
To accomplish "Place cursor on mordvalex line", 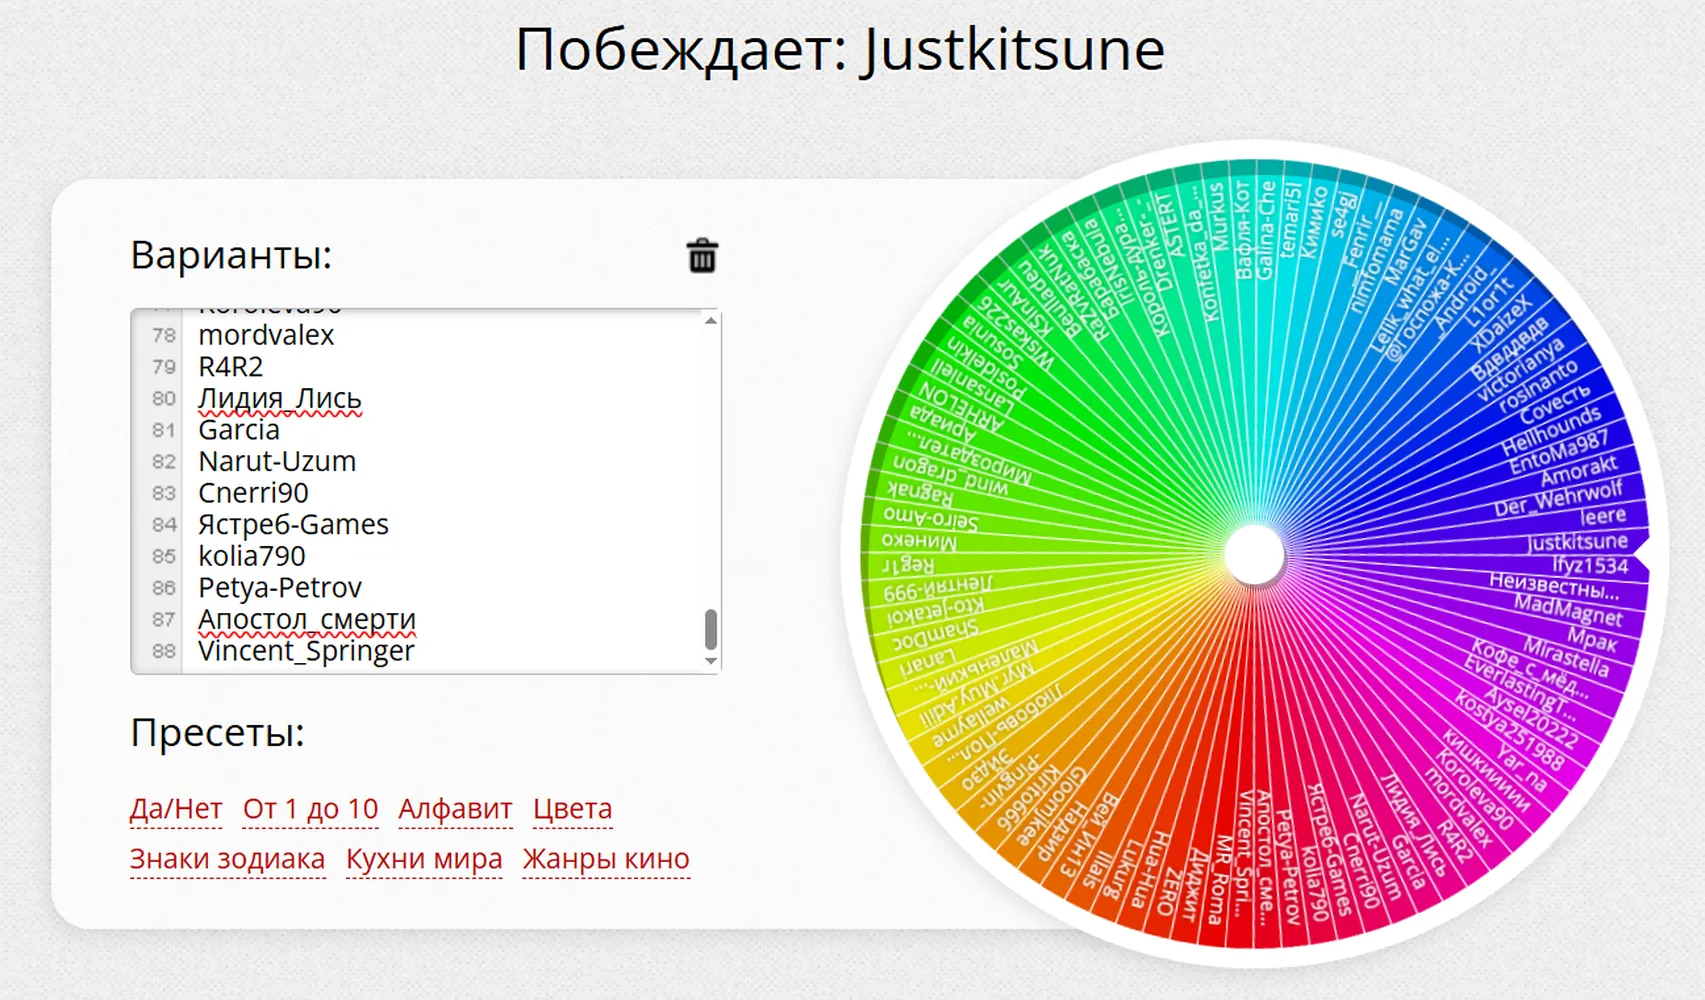I will 266,335.
